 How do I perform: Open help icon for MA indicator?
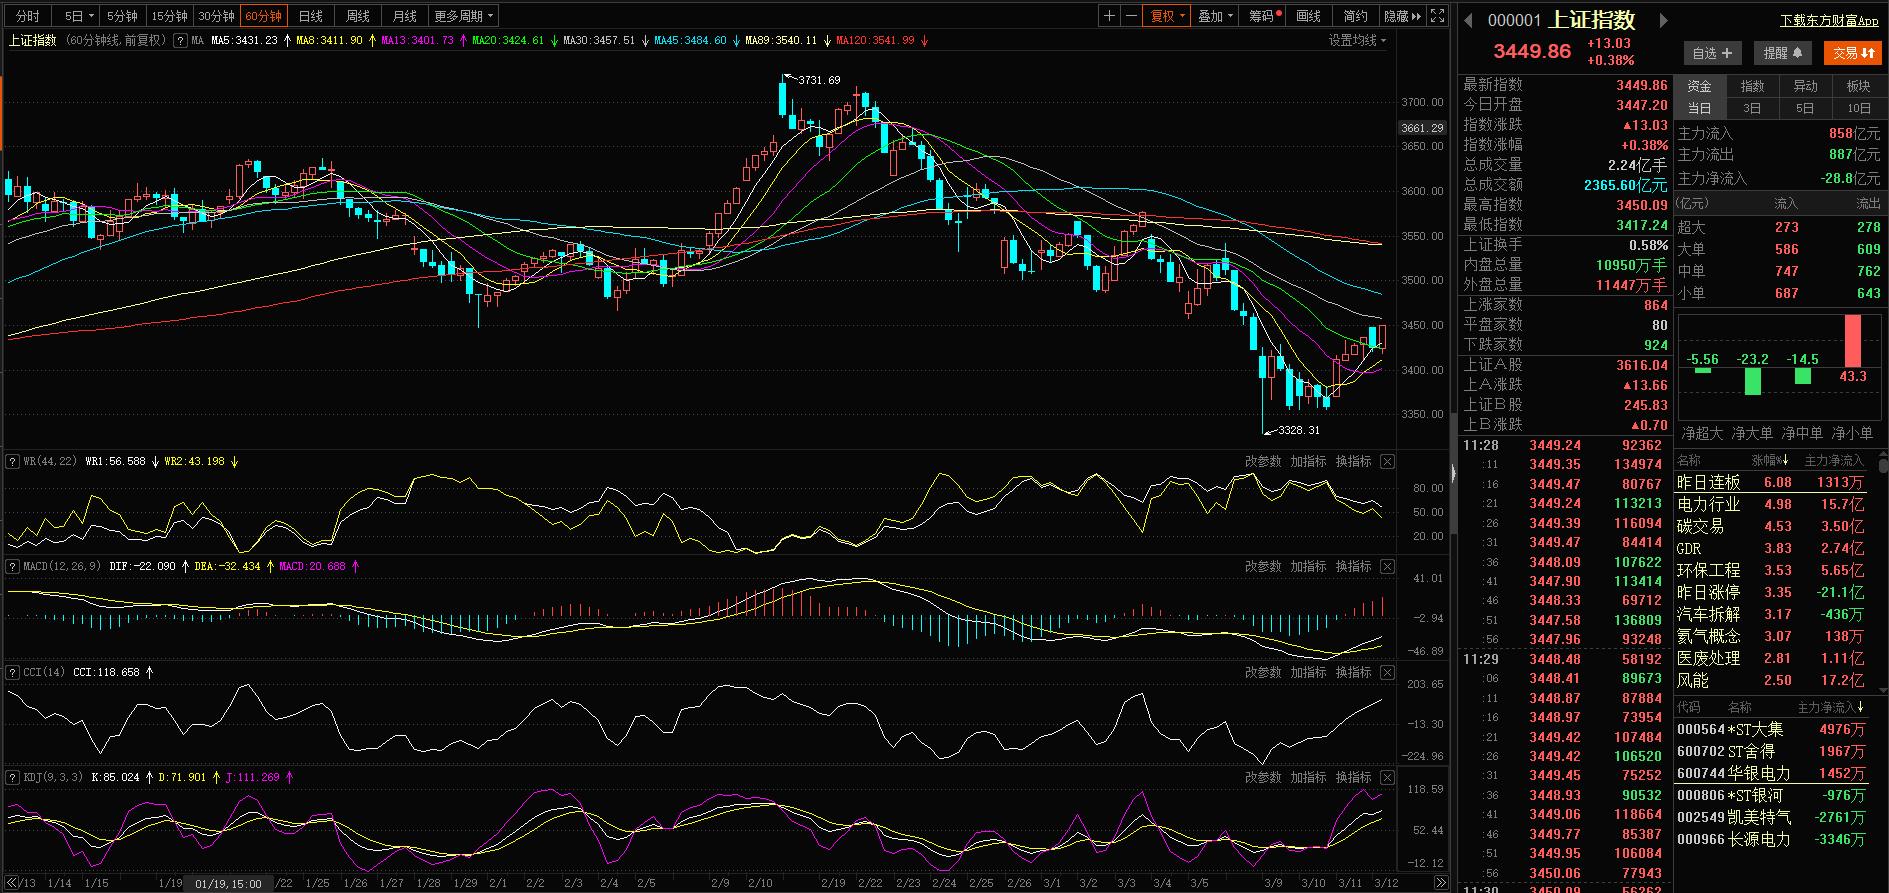tap(180, 41)
